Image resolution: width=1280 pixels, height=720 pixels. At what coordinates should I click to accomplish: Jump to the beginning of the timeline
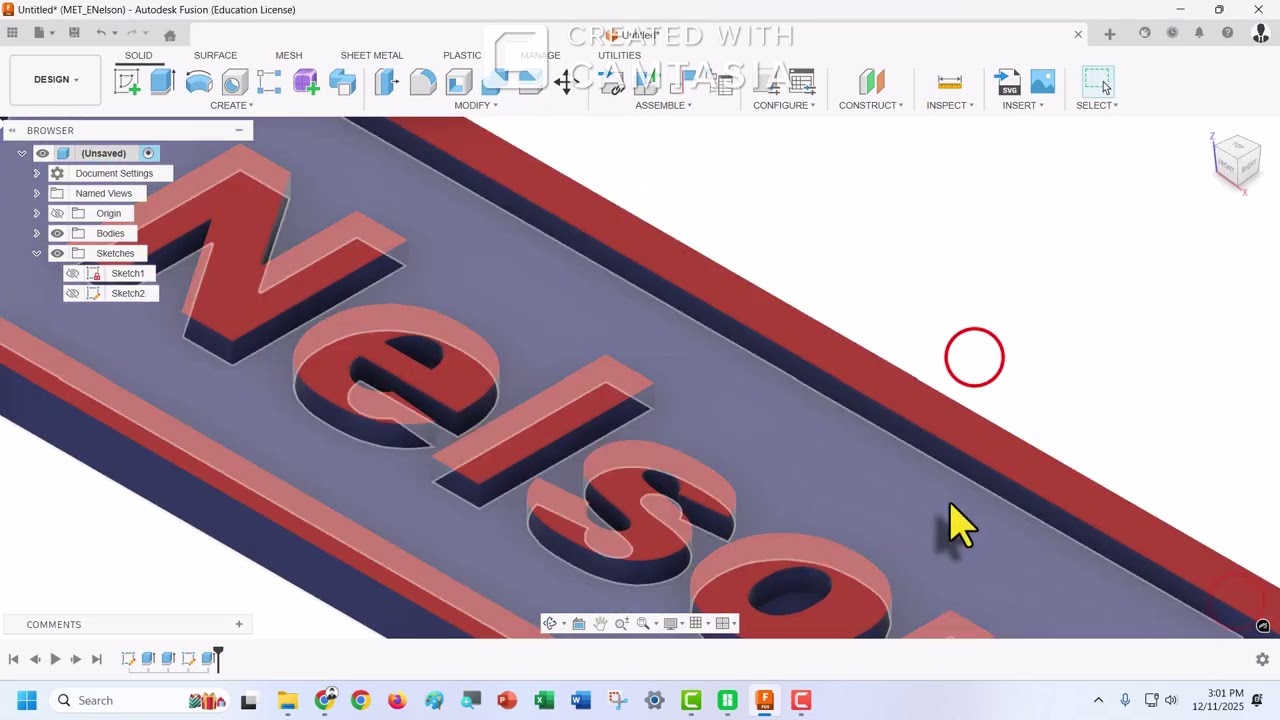point(13,659)
